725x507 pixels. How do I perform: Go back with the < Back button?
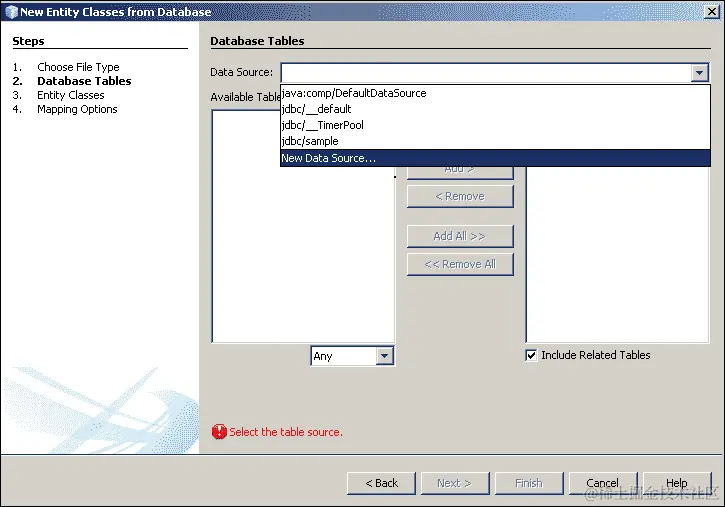[381, 483]
